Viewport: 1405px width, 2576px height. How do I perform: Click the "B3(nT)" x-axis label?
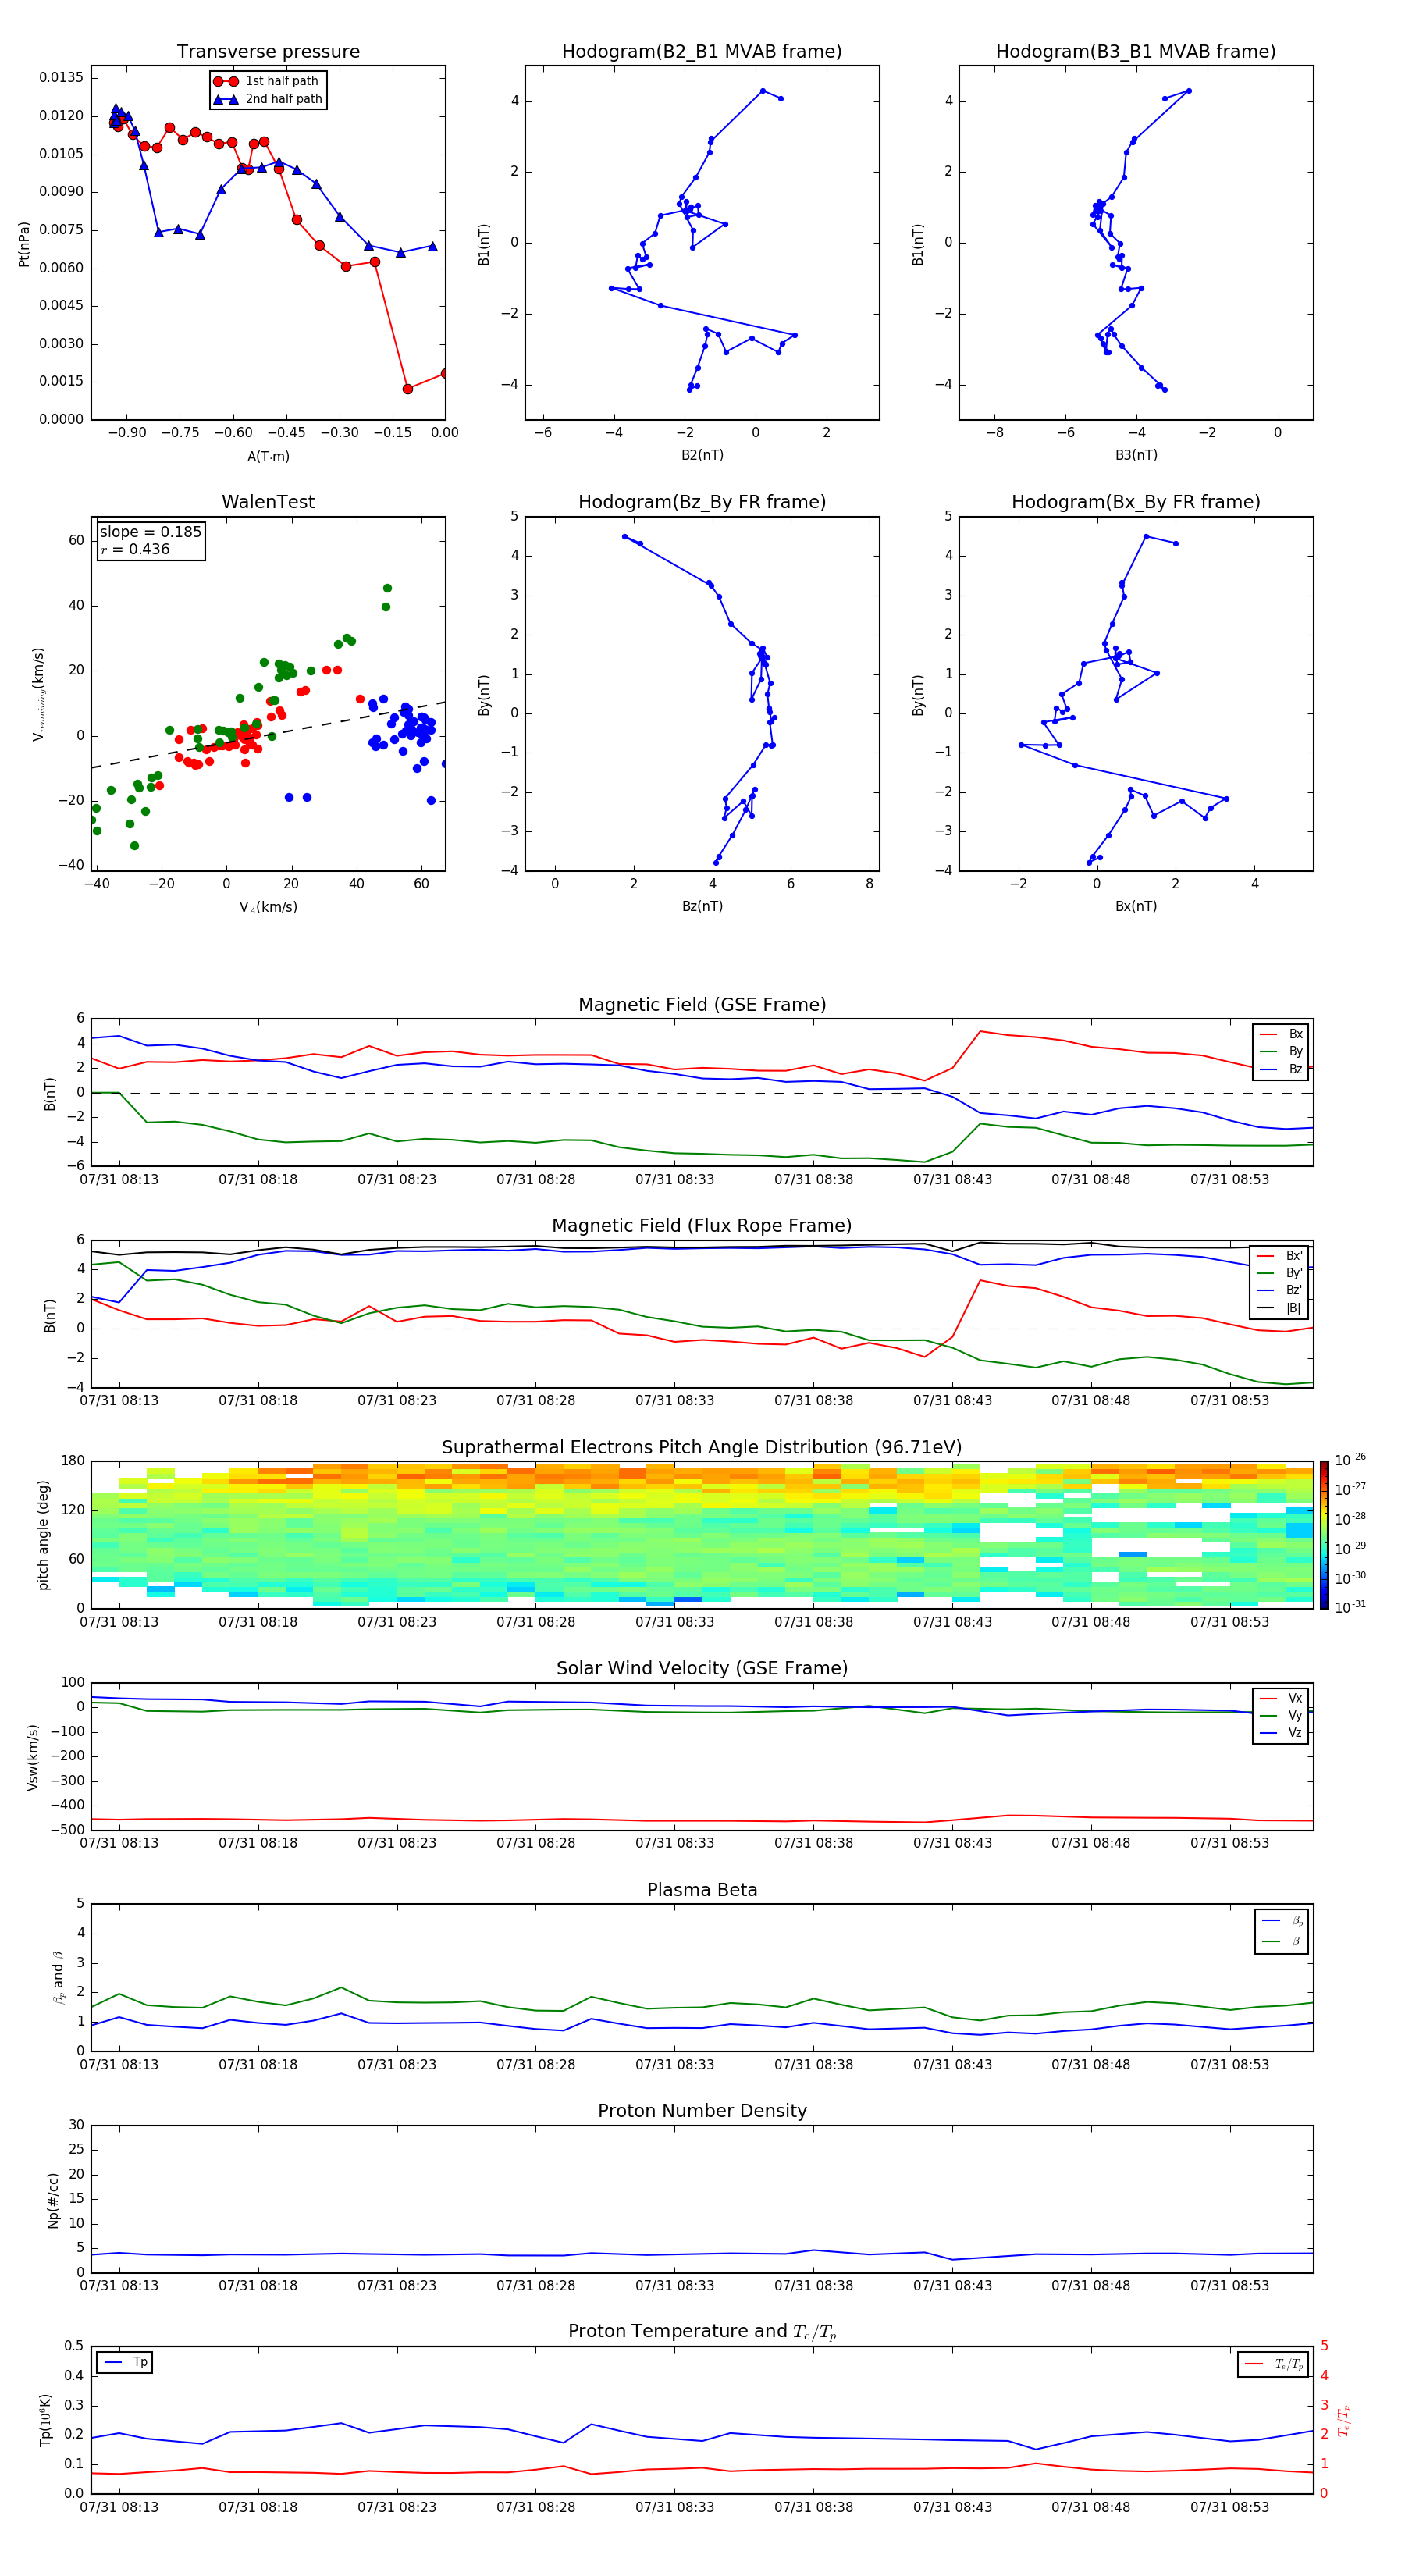coord(1136,456)
